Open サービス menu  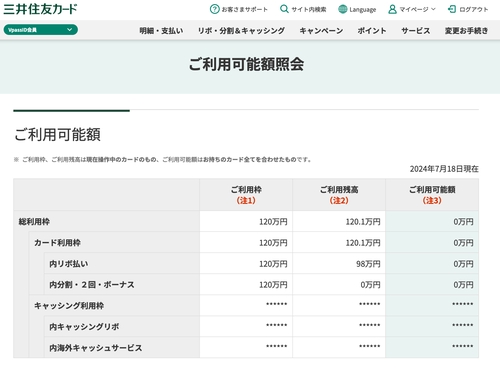[416, 31]
